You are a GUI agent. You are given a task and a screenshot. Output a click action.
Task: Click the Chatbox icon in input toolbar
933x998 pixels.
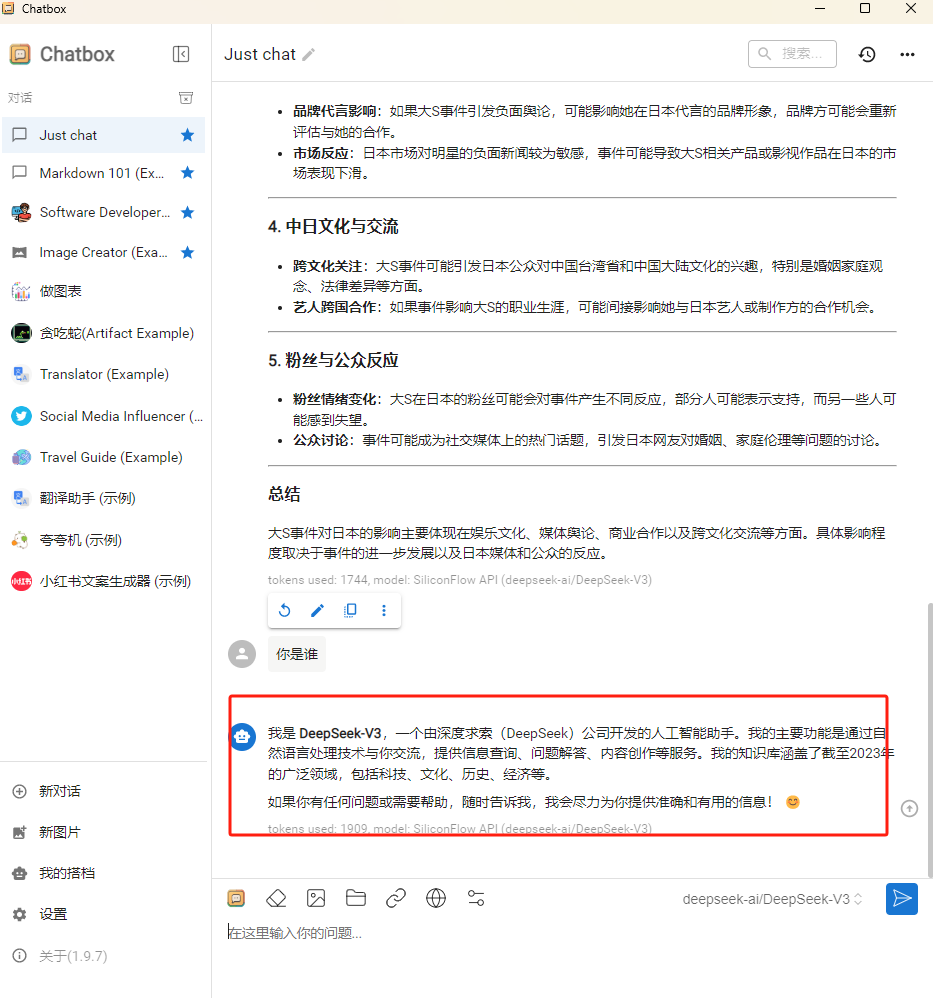[x=236, y=898]
